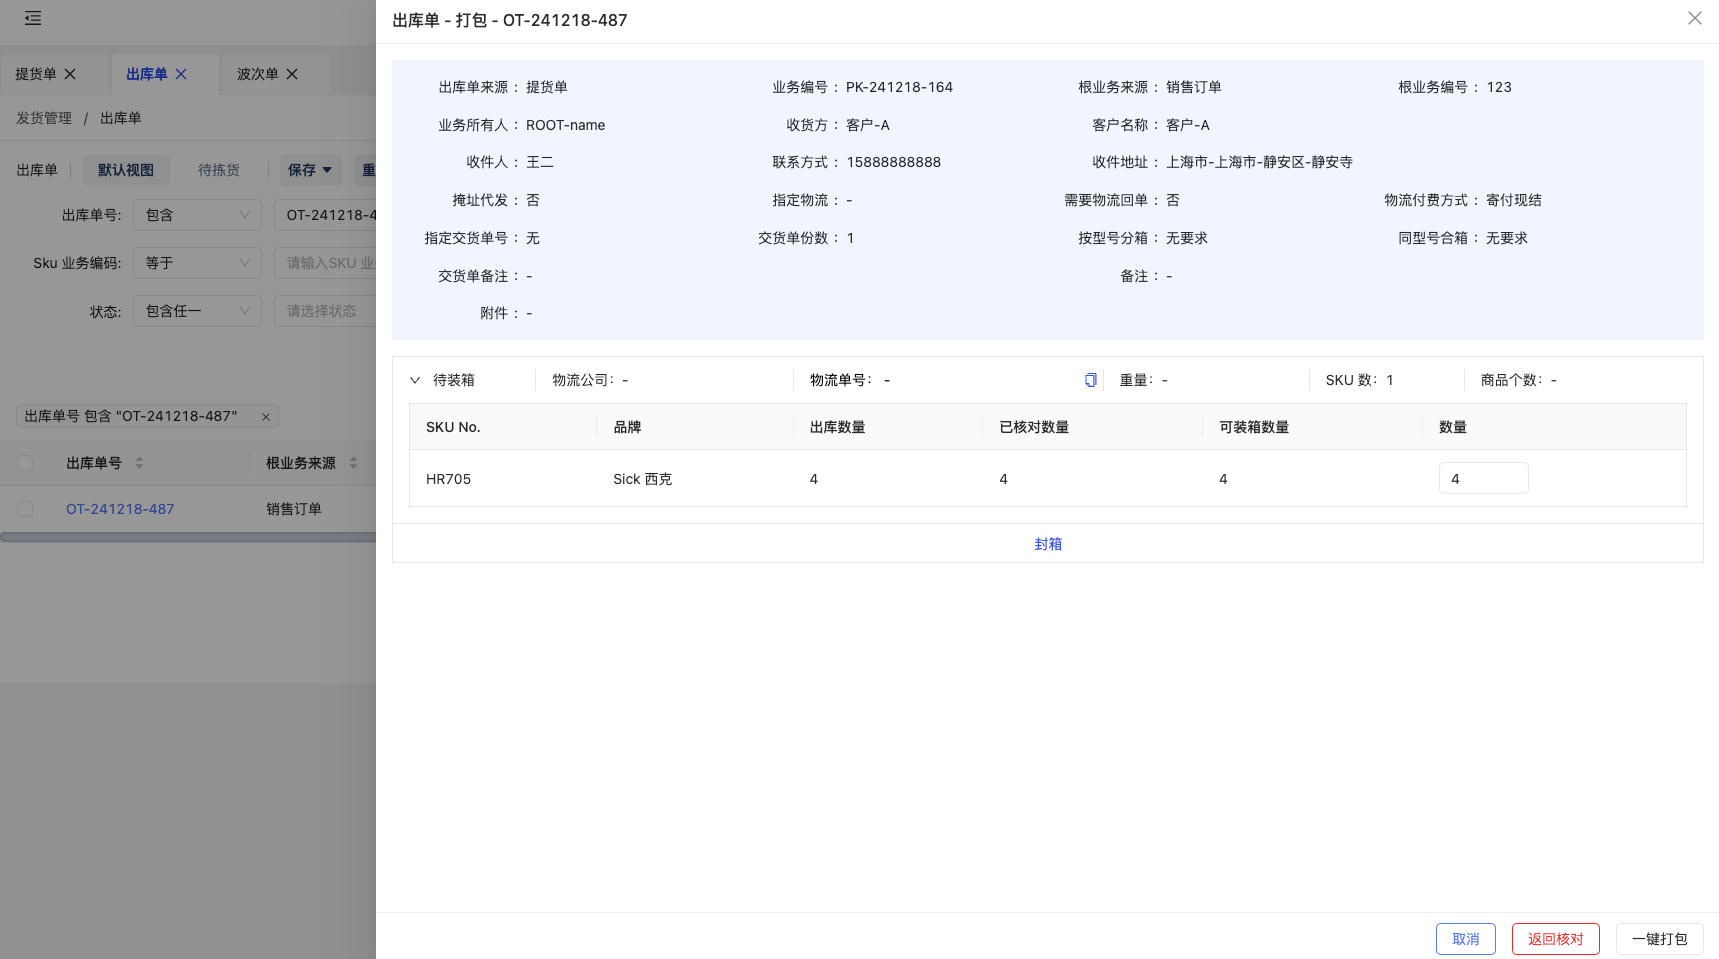Close the packing drawer panel
The image size is (1719, 959).
tap(1694, 19)
